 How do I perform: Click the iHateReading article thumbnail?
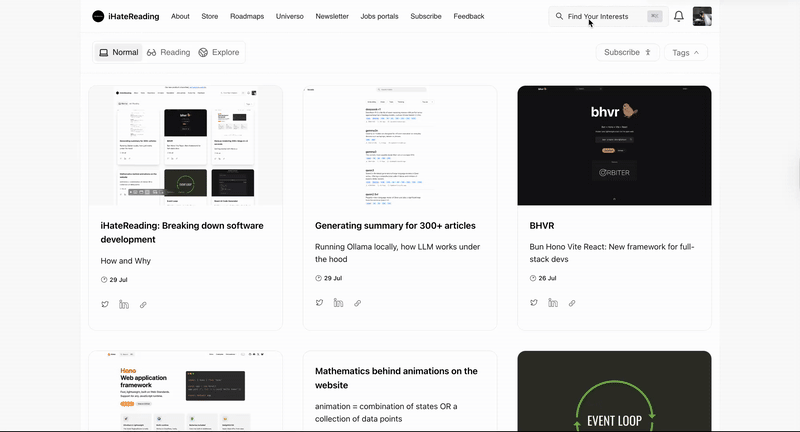pyautogui.click(x=186, y=146)
